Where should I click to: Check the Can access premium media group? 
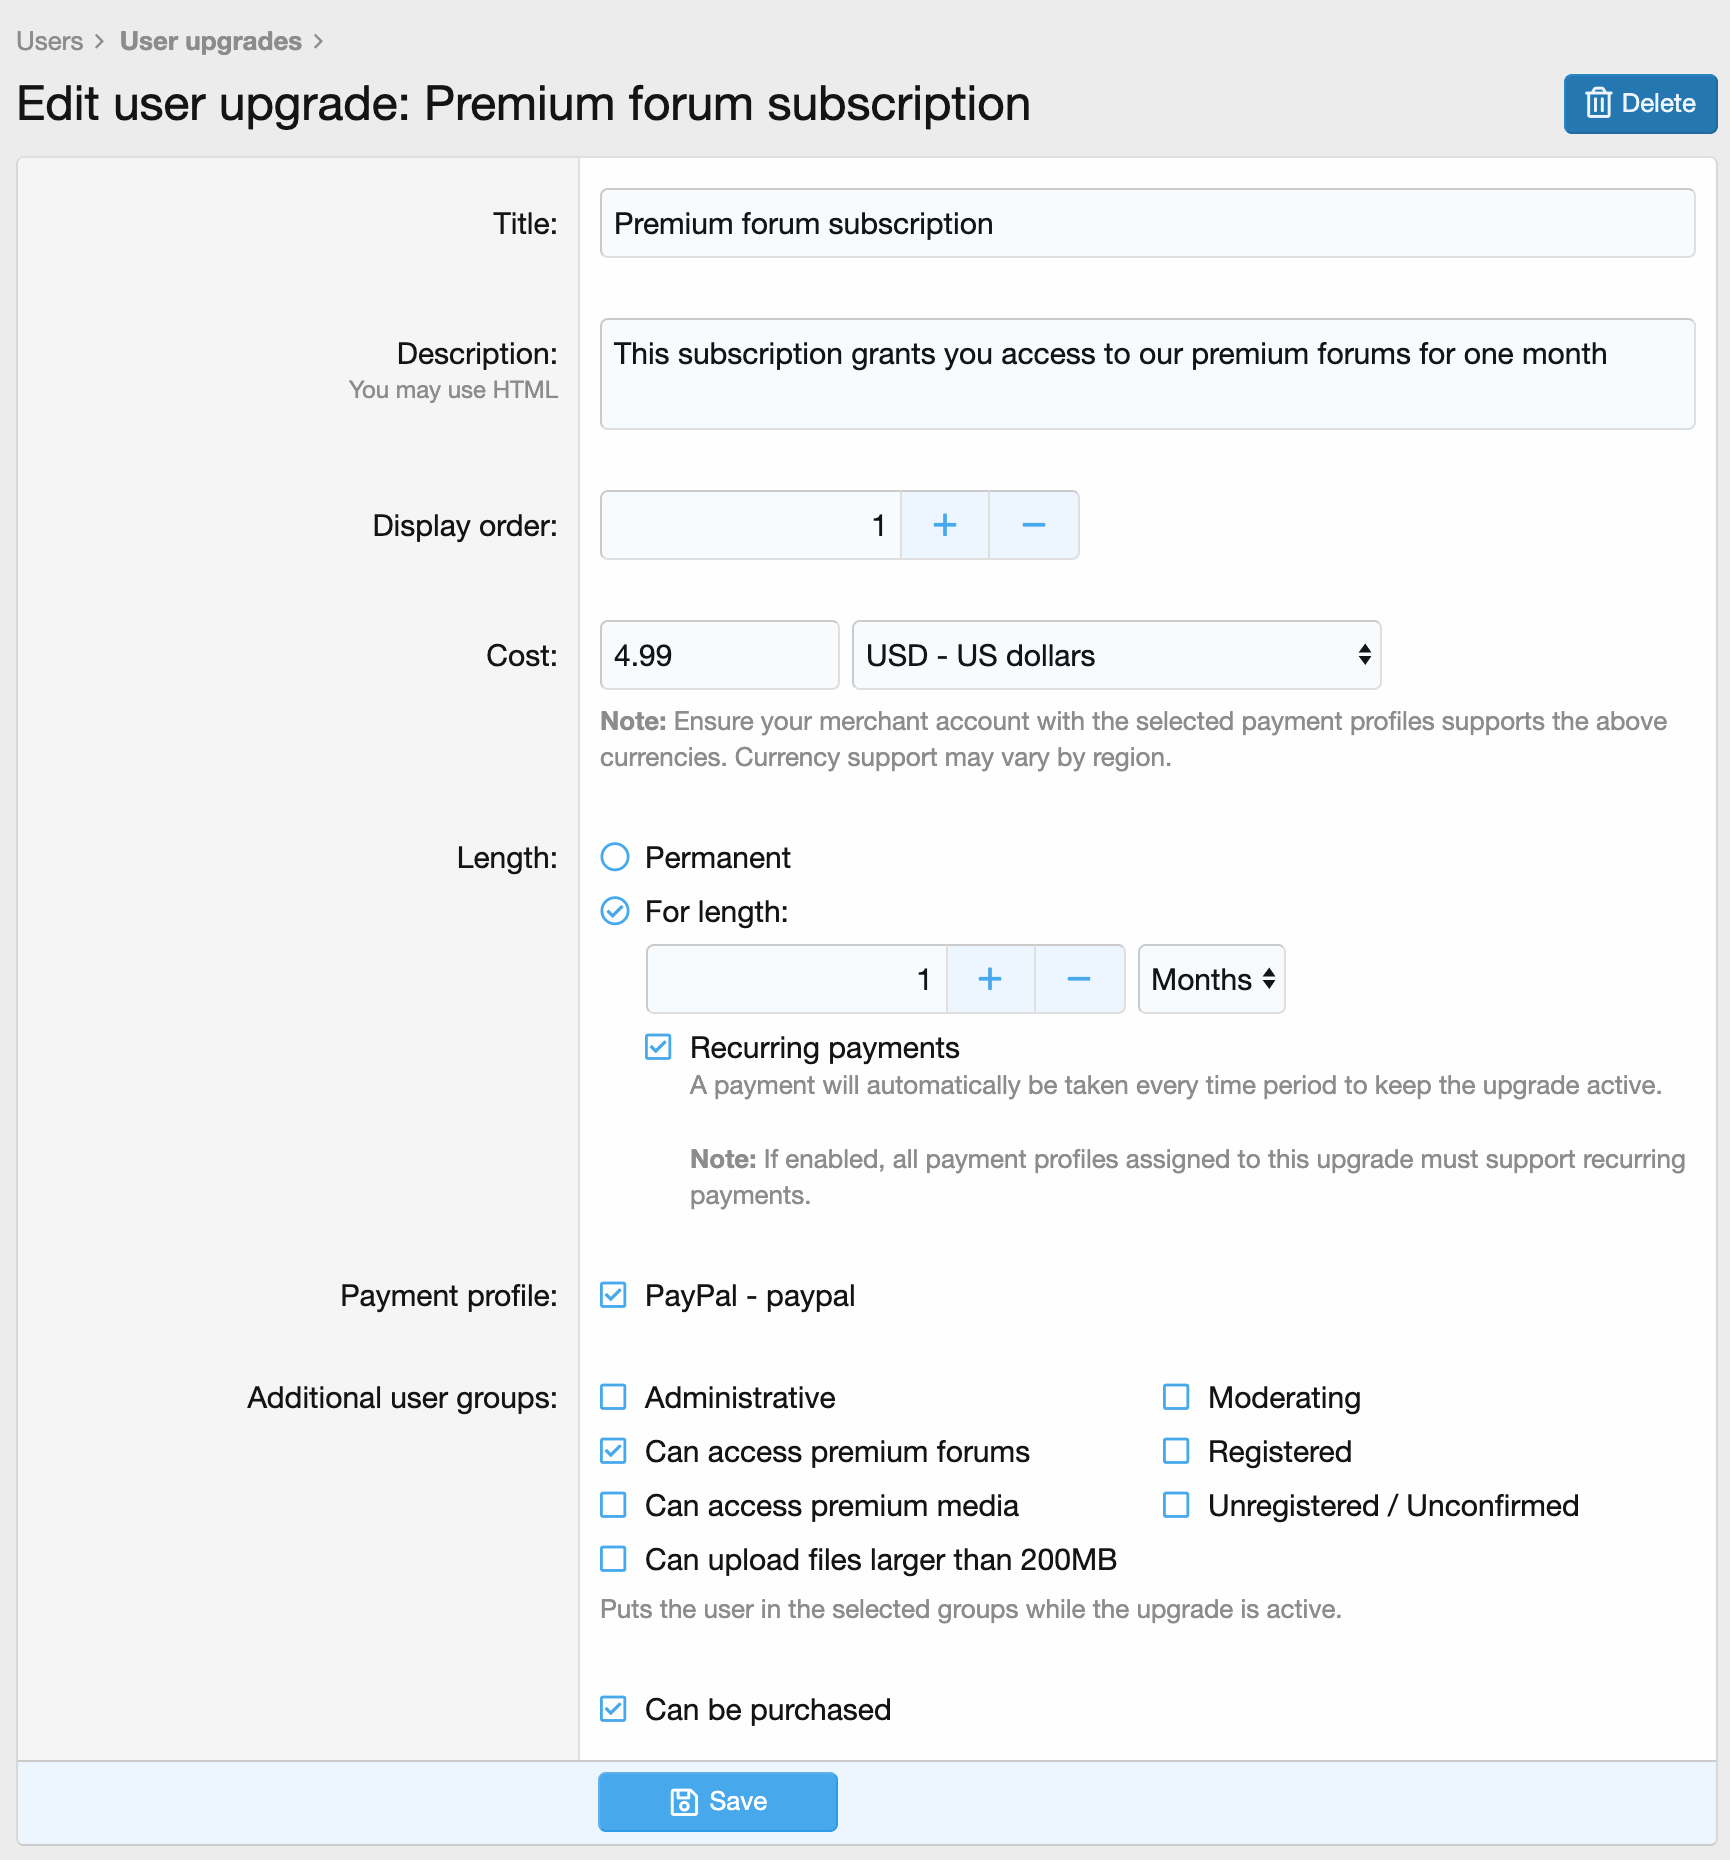(613, 1505)
